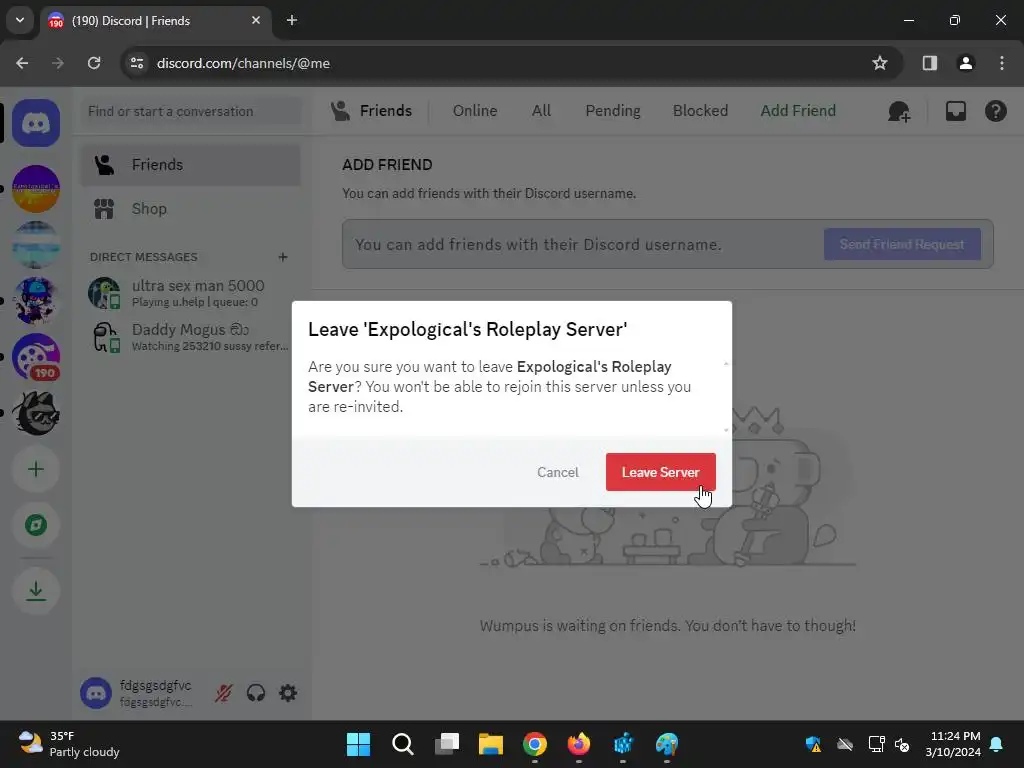Open the Paint taskbar icon
This screenshot has height=768, width=1024.
[x=667, y=744]
